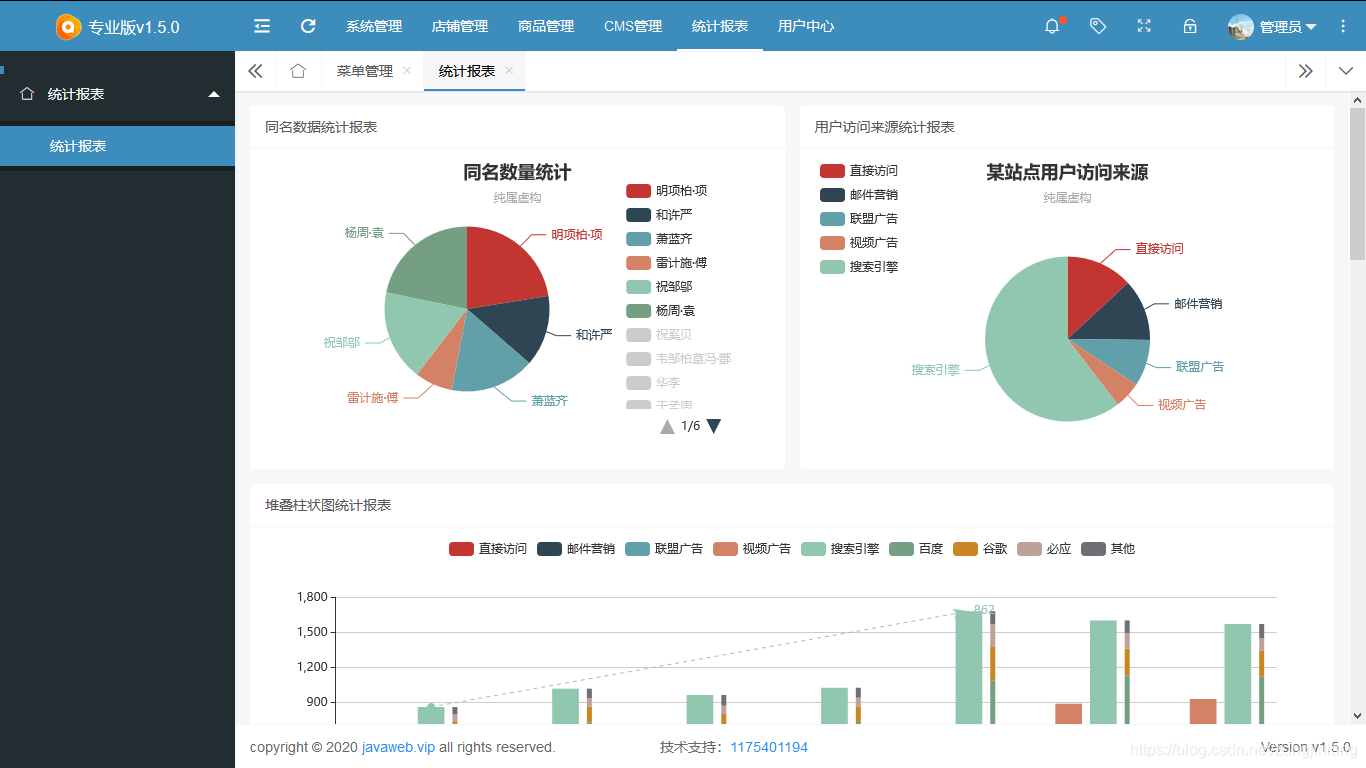Toggle 谷歌 legend in stacked bar chart
1366x768 pixels.
pos(980,549)
